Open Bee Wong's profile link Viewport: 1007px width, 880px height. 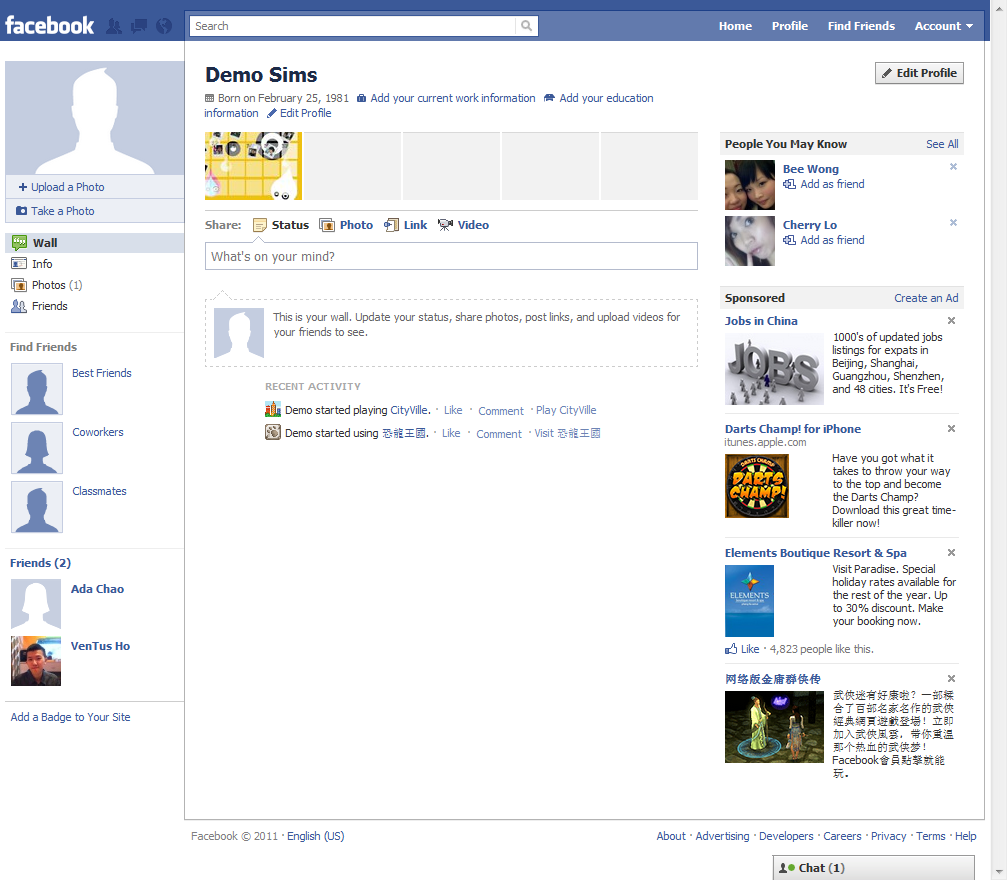pyautogui.click(x=810, y=169)
